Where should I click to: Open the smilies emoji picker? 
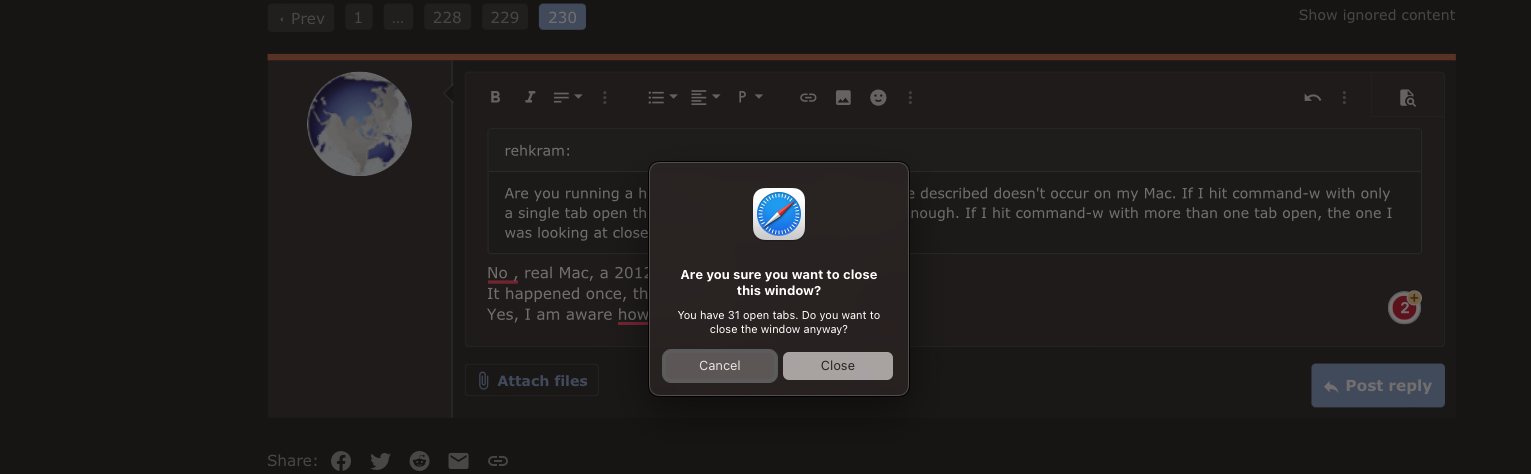tap(878, 97)
